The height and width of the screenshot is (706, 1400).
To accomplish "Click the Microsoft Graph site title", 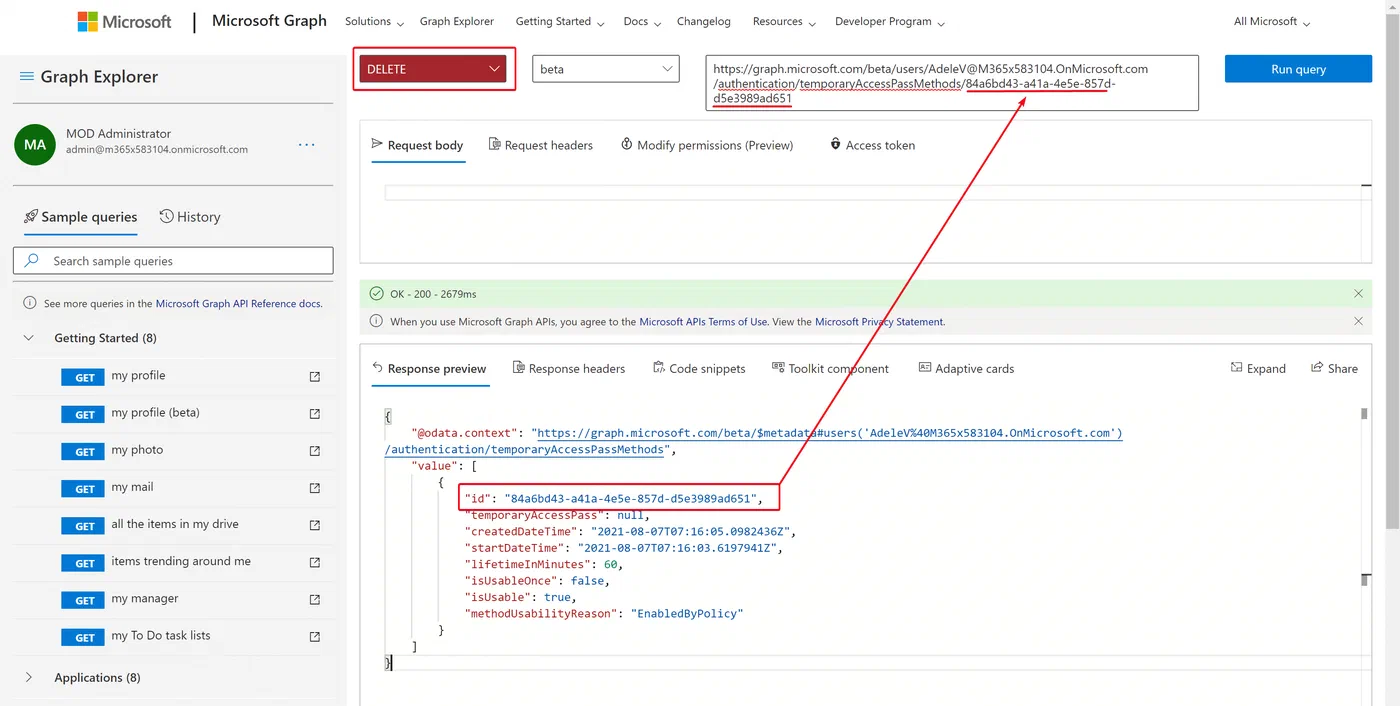I will click(269, 21).
